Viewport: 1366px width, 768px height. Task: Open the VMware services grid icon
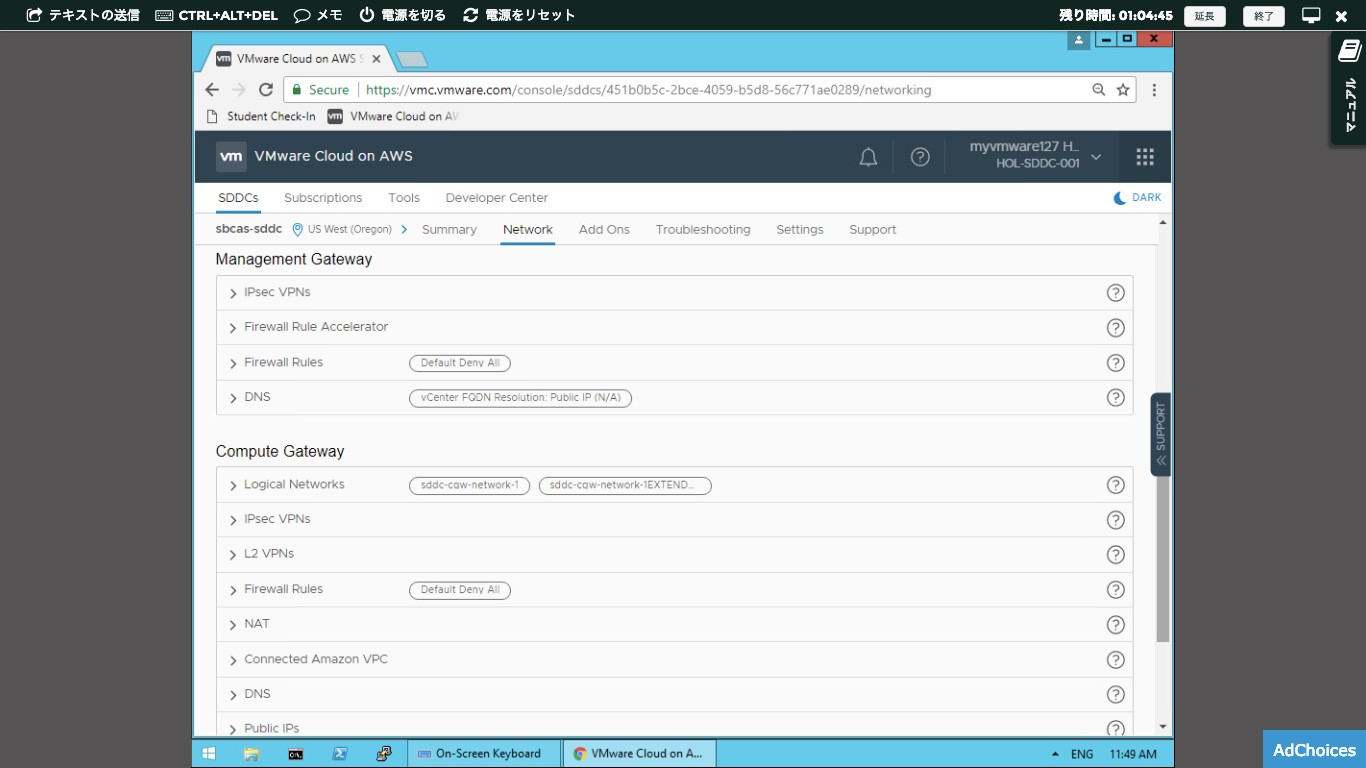point(1145,157)
